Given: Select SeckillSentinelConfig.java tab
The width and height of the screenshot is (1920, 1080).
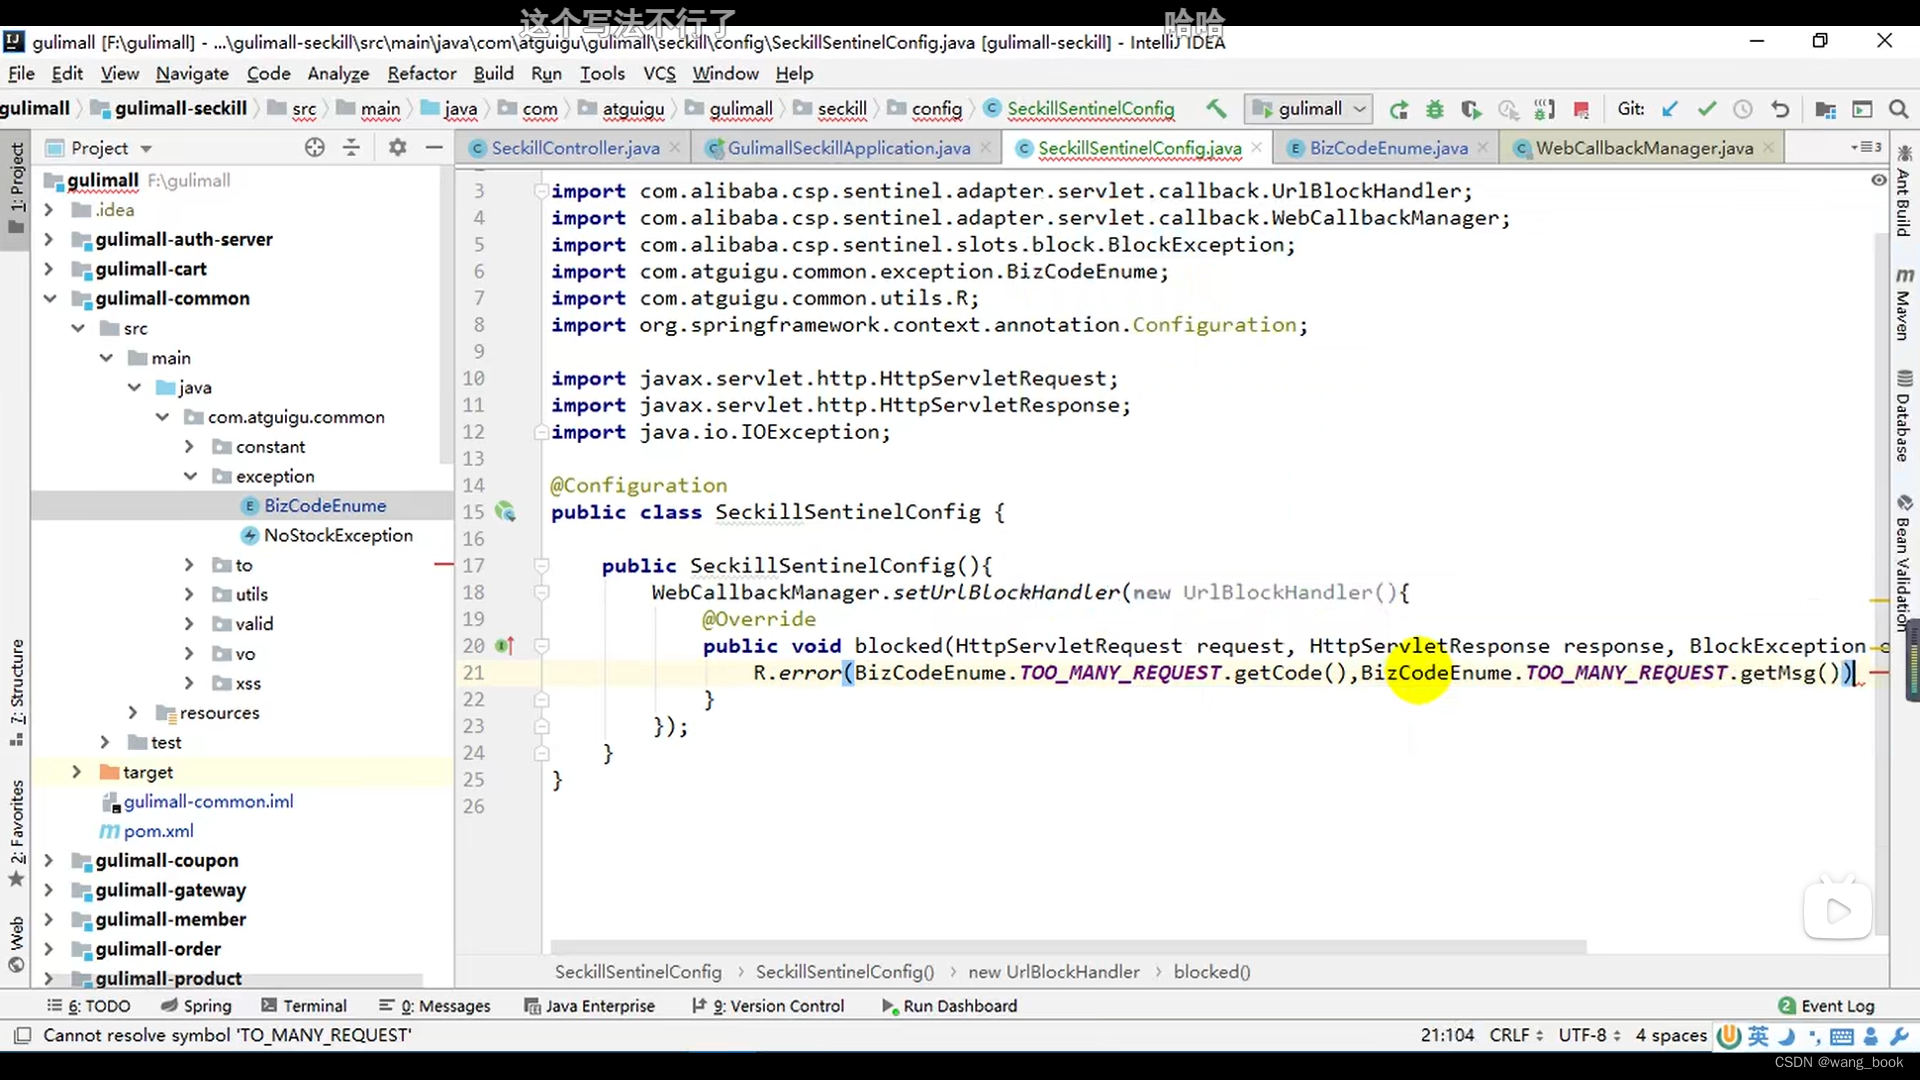Looking at the screenshot, I should [x=1137, y=148].
